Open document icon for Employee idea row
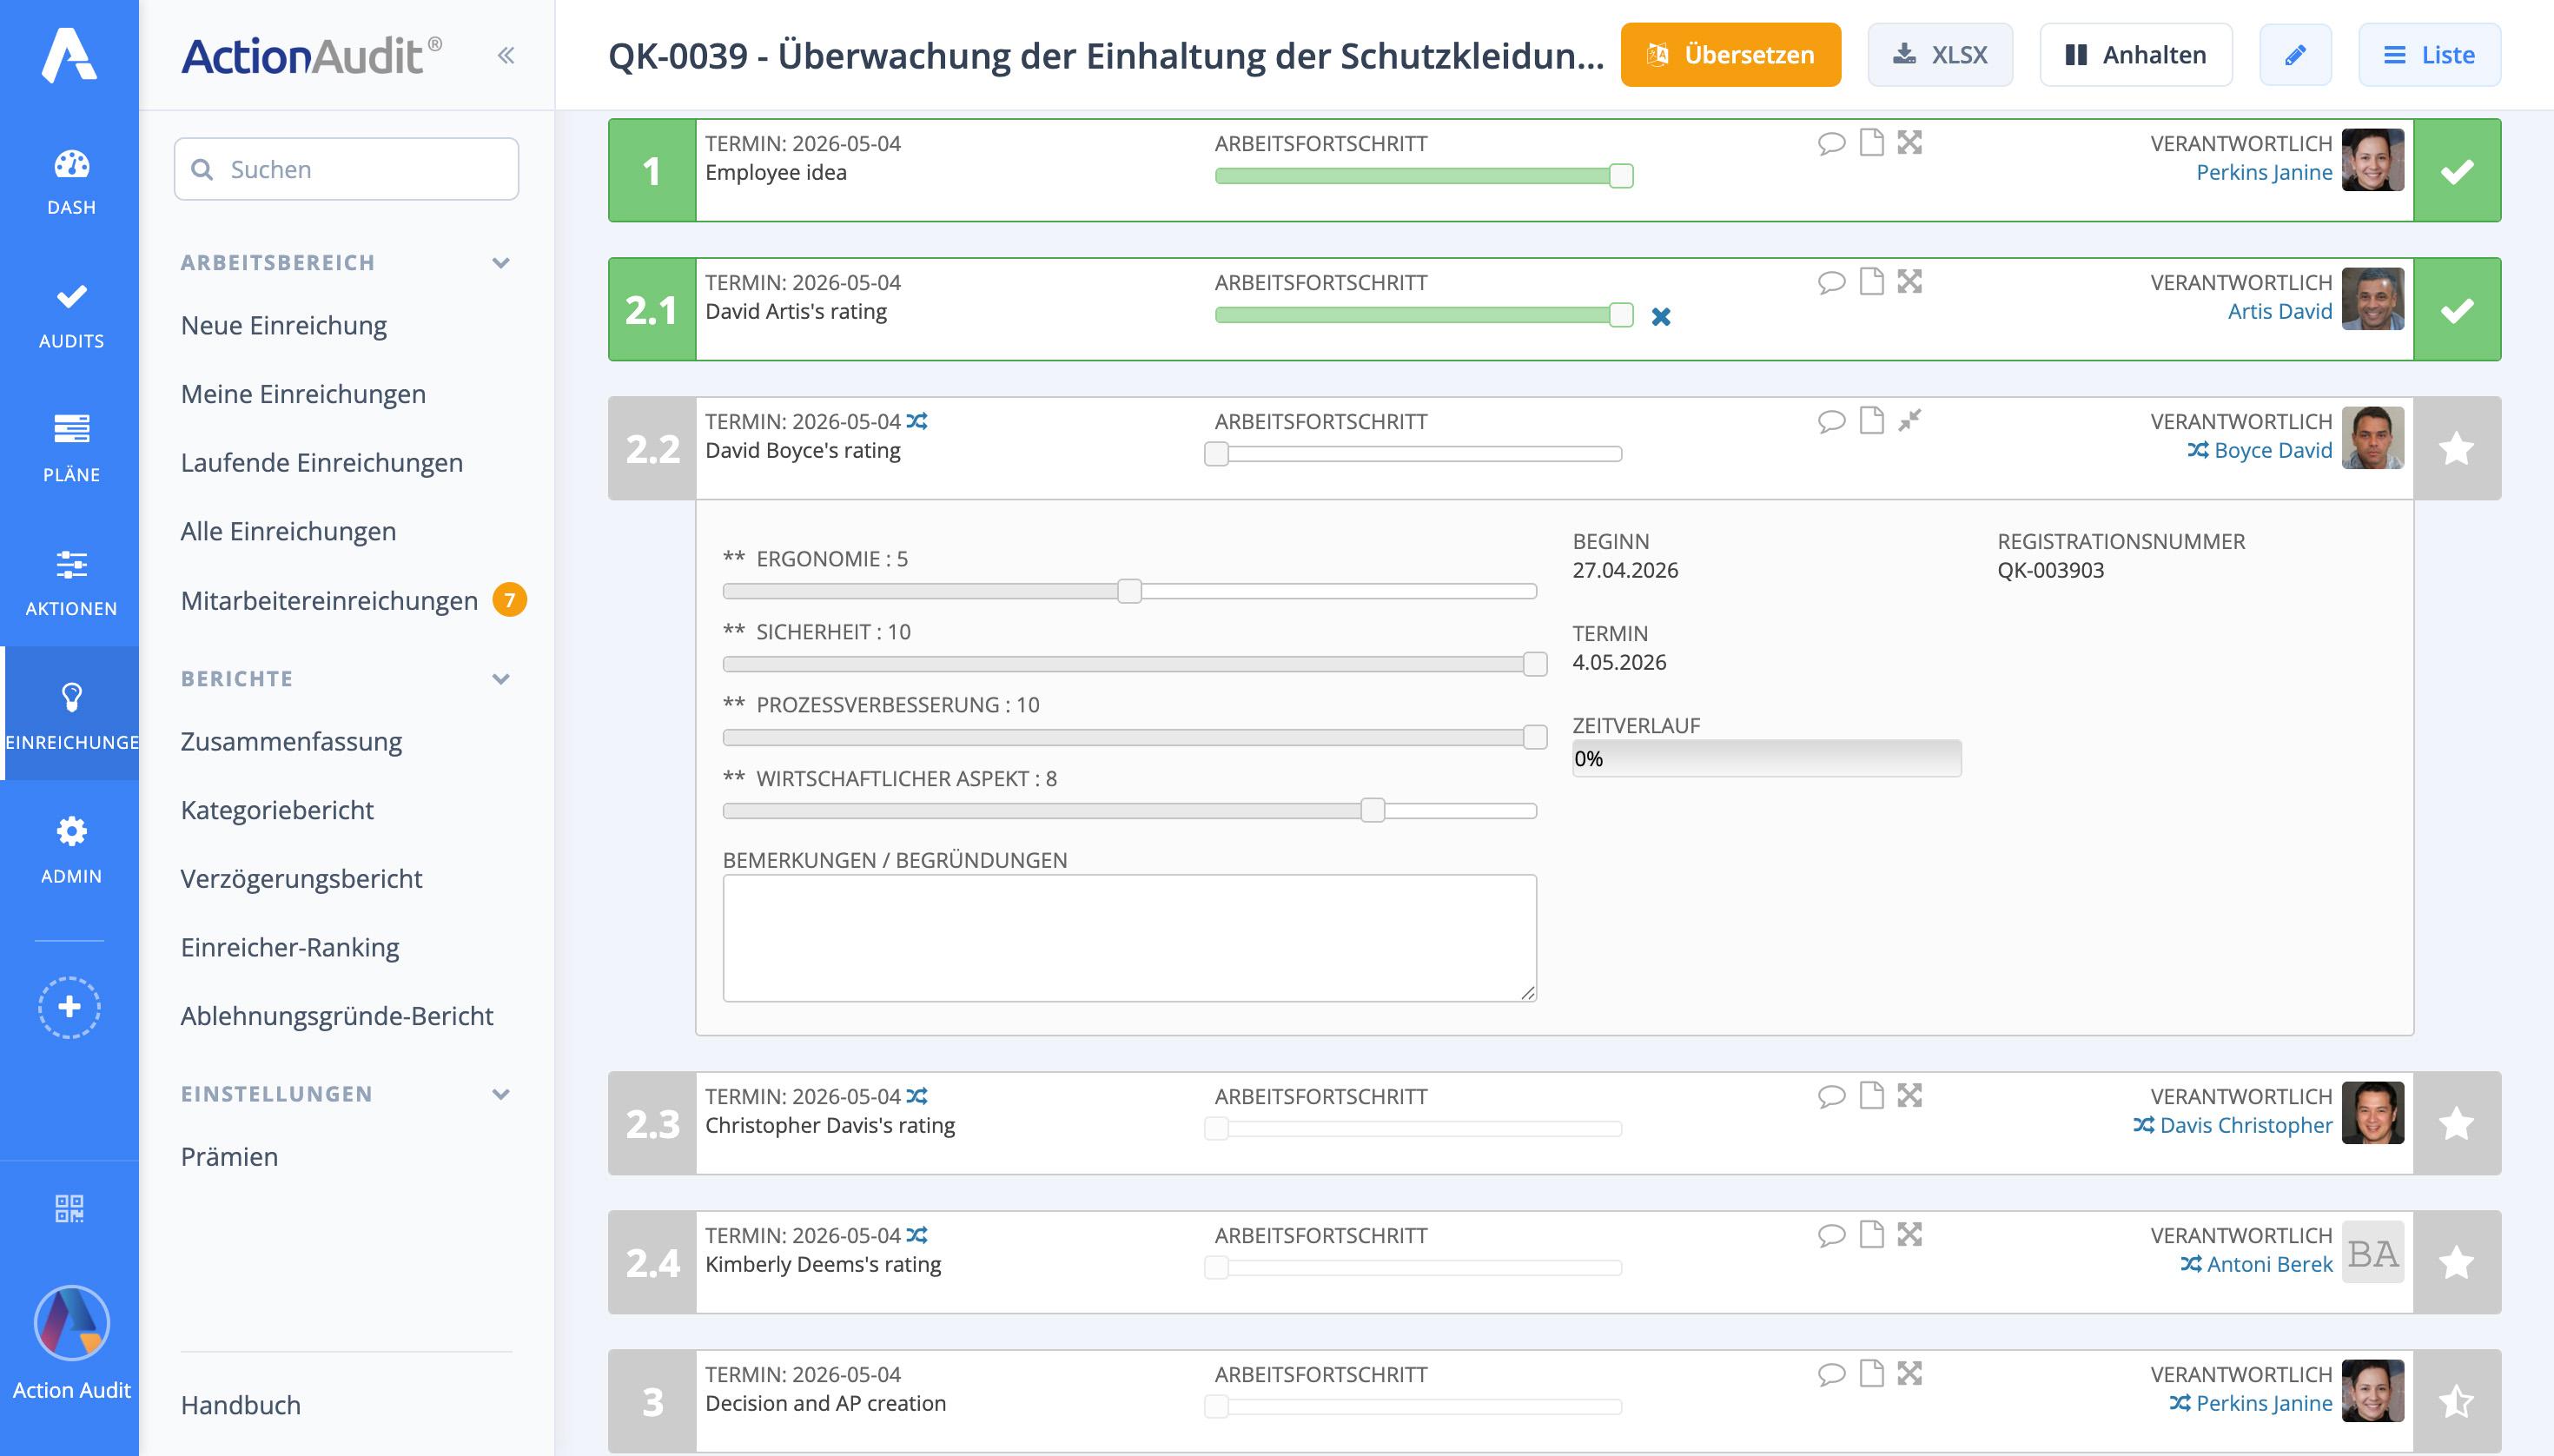Screen dimensions: 2554x1456 [1871, 142]
